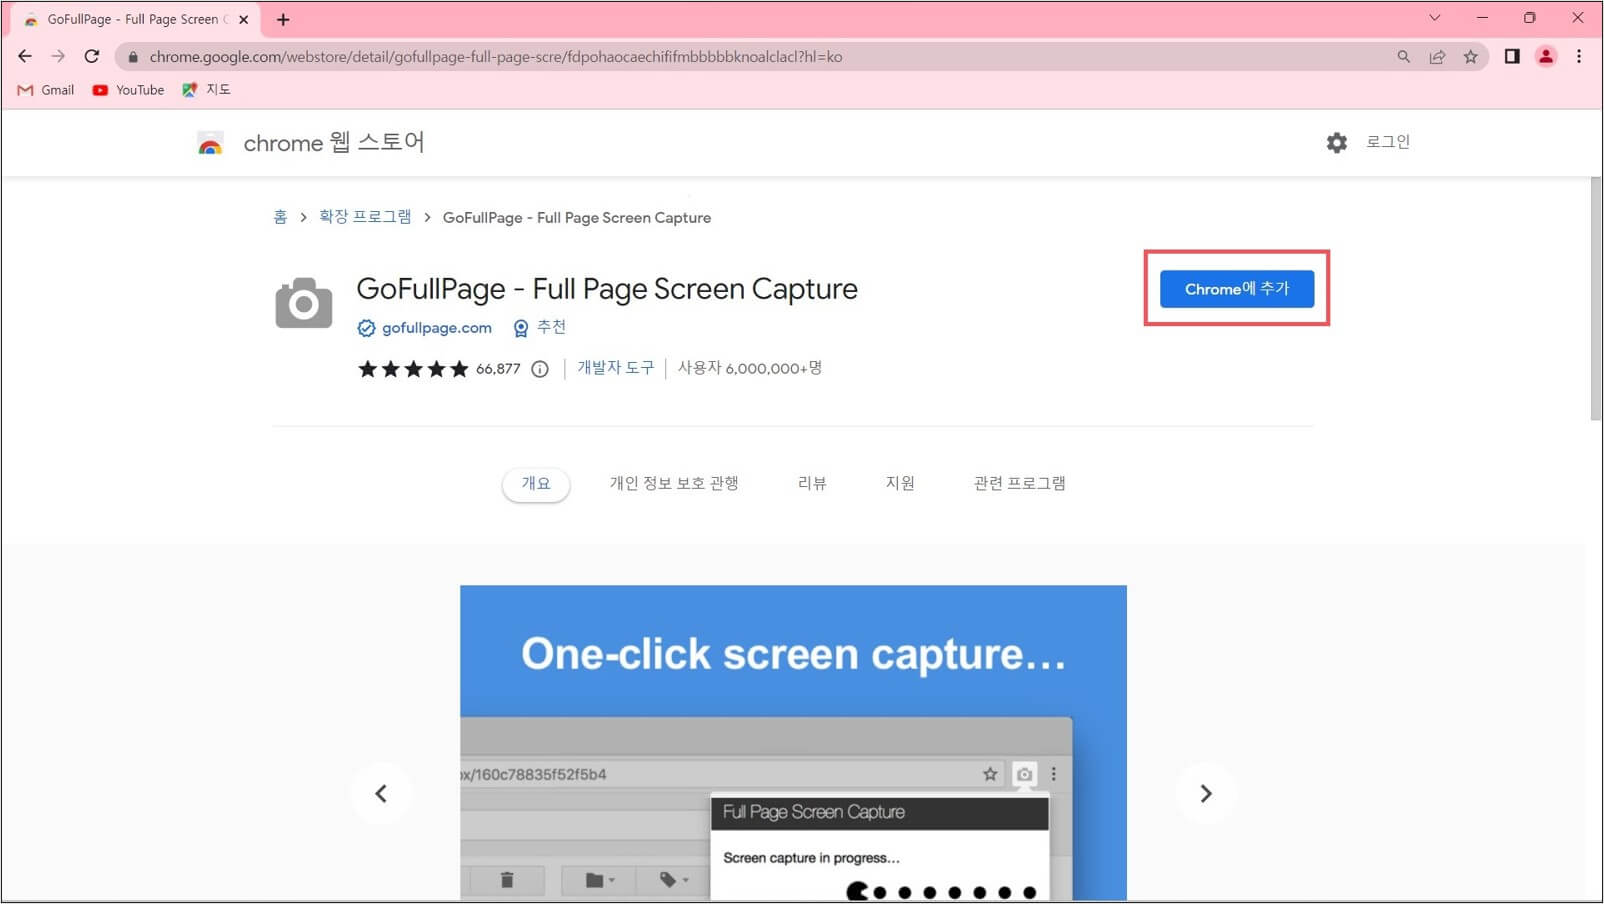
Task: Click the One-click screen capture preview image
Action: (793, 743)
